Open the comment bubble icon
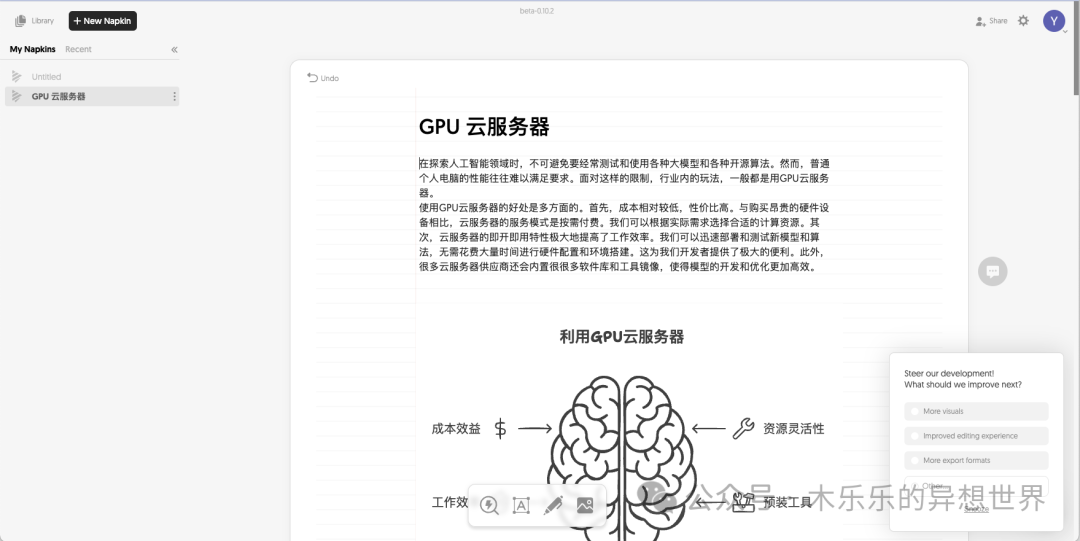This screenshot has height=541, width=1080. coord(993,272)
